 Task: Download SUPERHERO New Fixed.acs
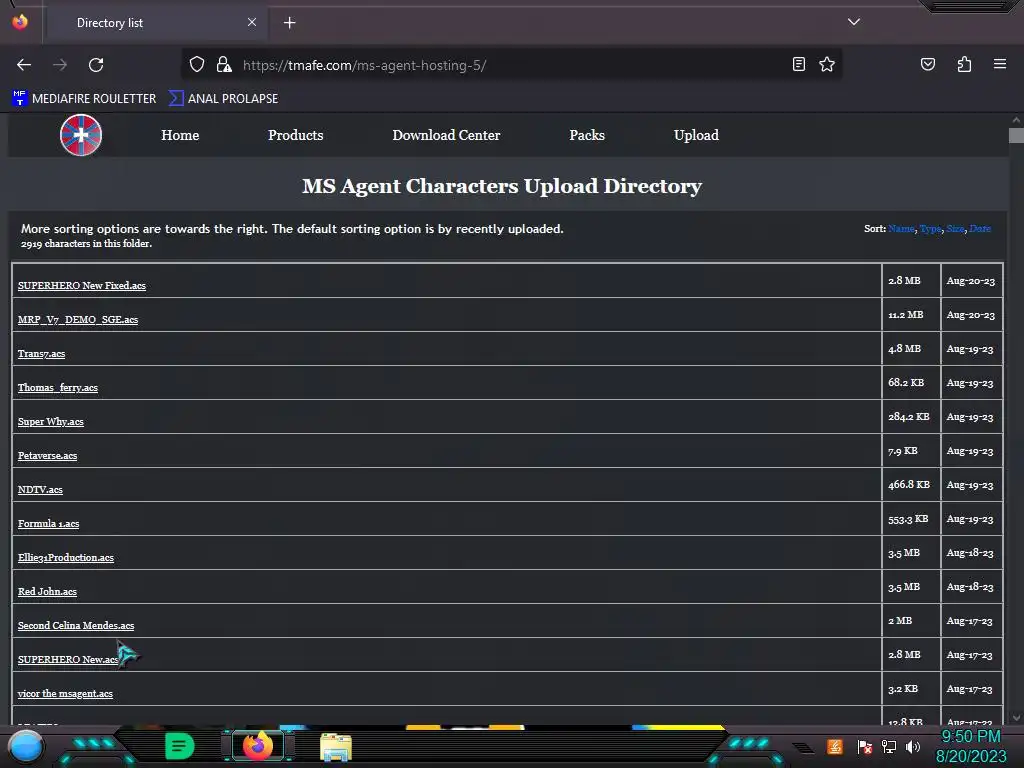coord(82,285)
